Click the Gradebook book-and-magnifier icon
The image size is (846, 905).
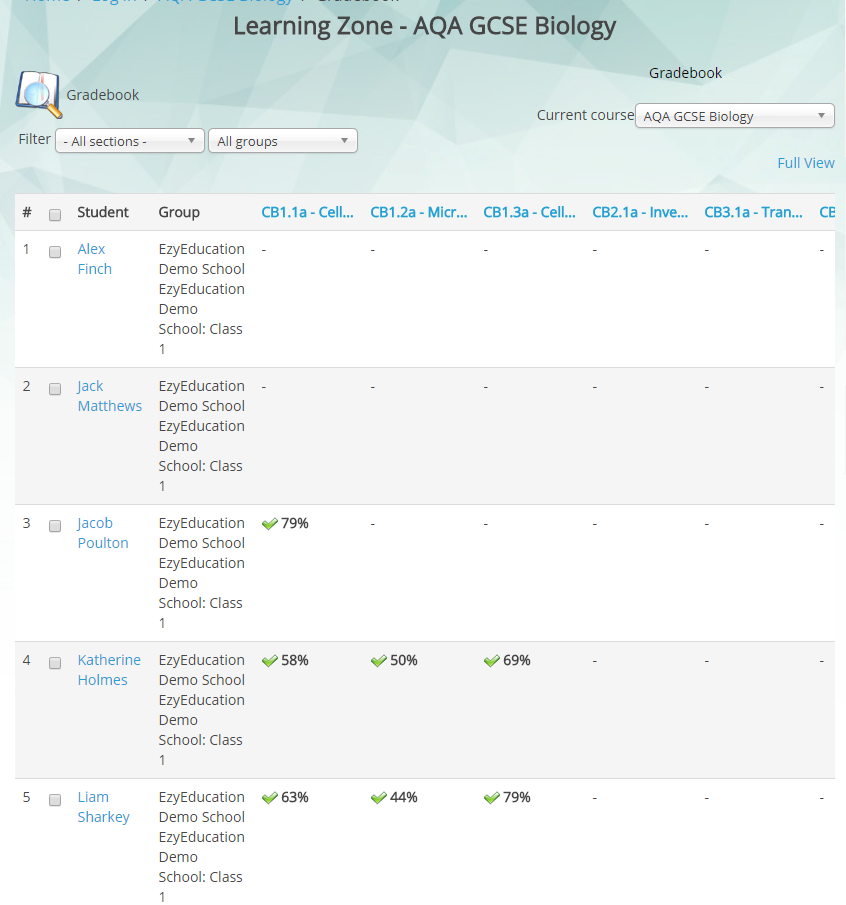click(x=39, y=94)
